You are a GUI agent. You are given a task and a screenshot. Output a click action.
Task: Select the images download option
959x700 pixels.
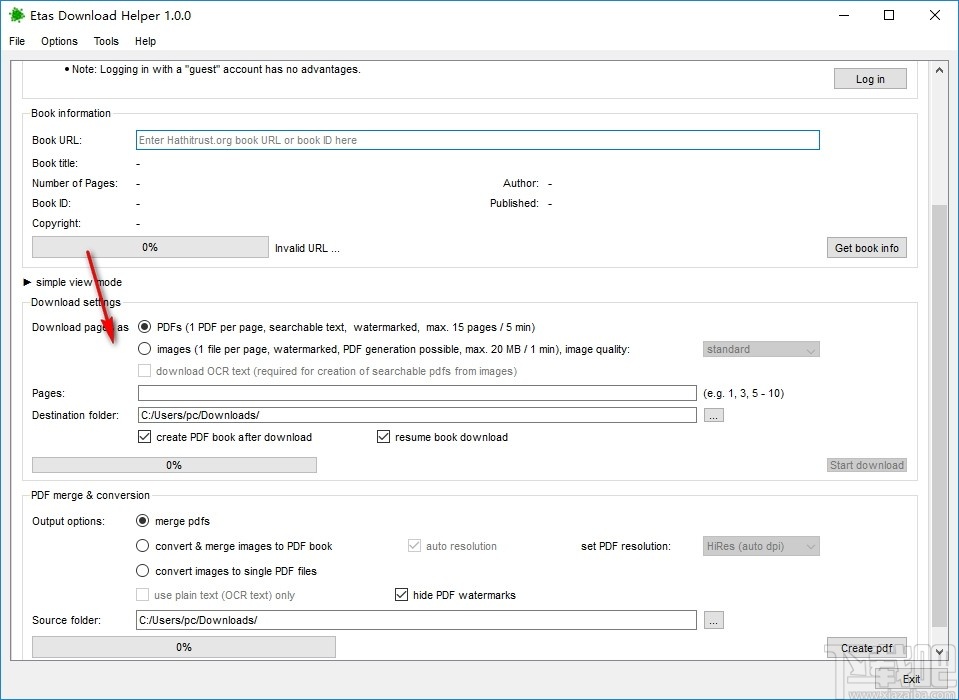(x=144, y=348)
